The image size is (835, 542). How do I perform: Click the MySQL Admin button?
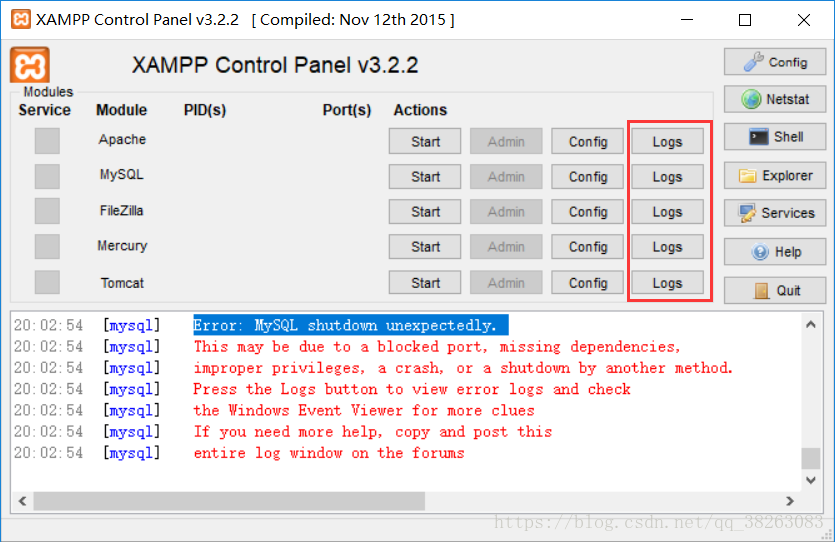tap(506, 176)
